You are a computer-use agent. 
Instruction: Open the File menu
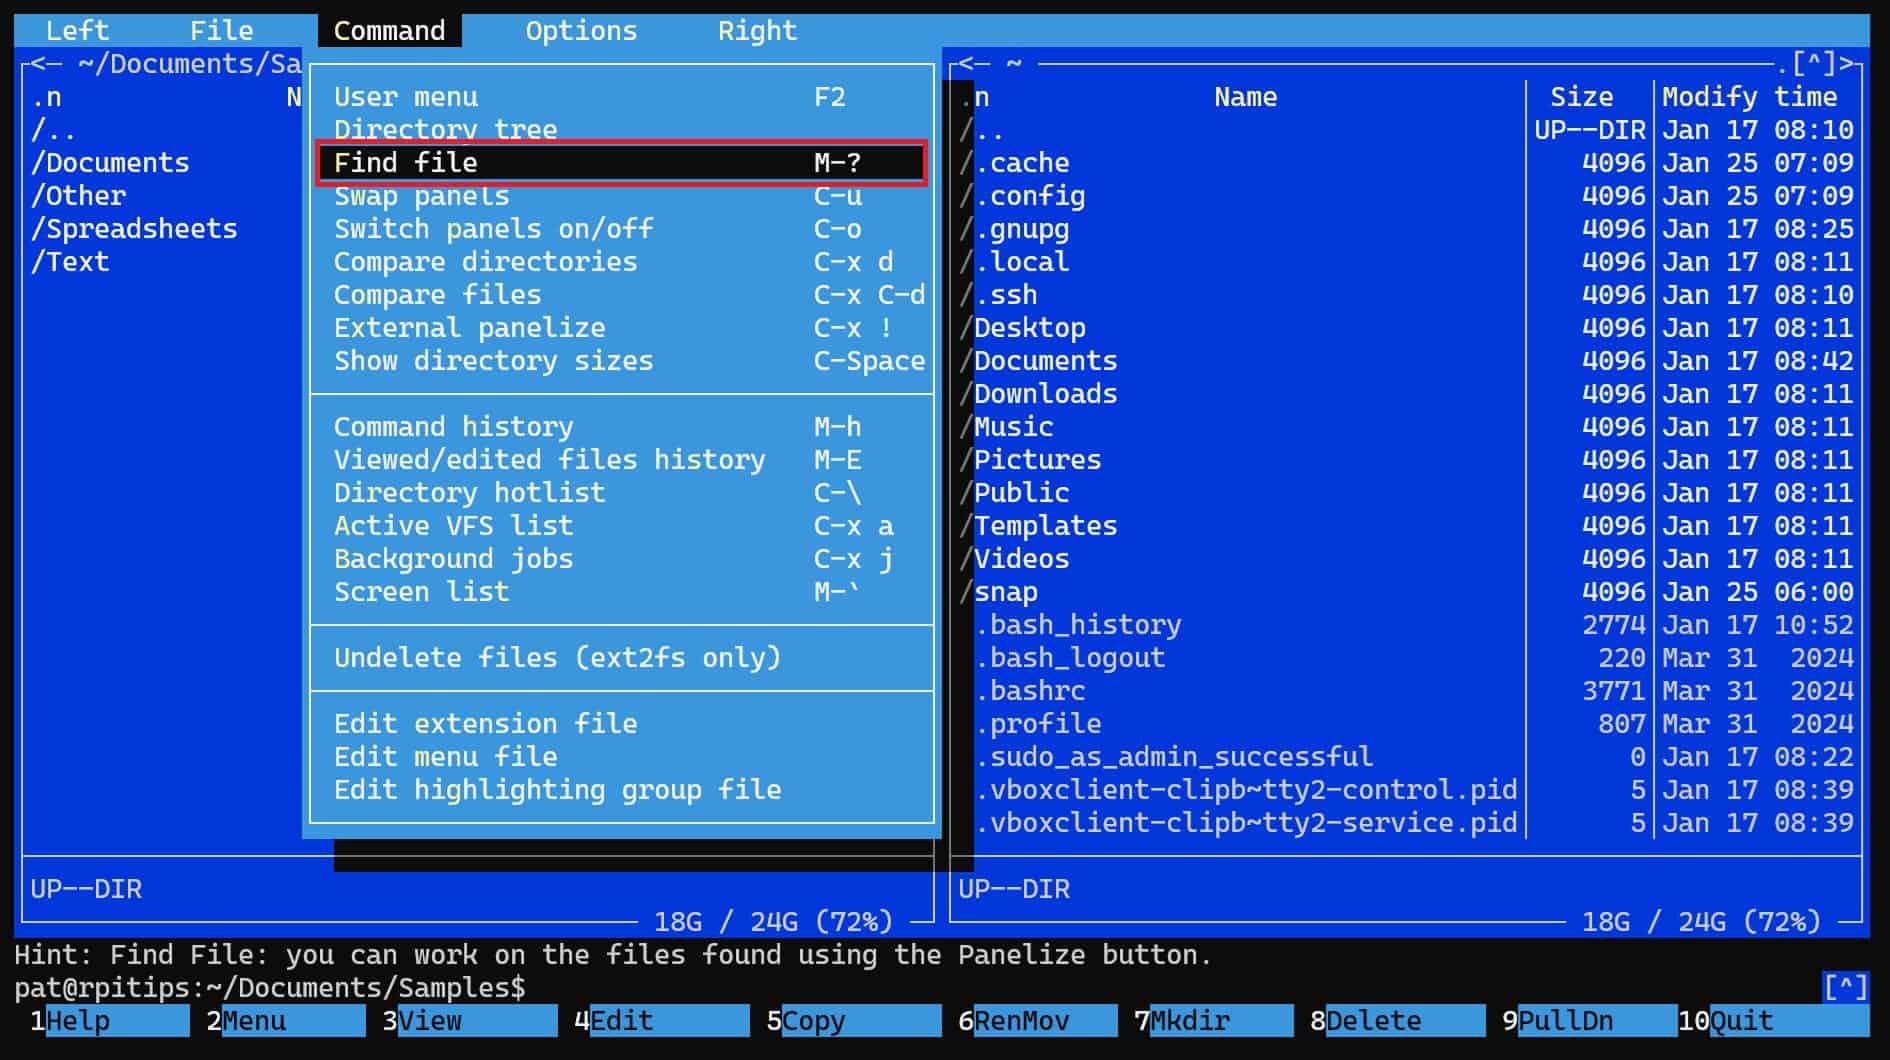click(221, 31)
